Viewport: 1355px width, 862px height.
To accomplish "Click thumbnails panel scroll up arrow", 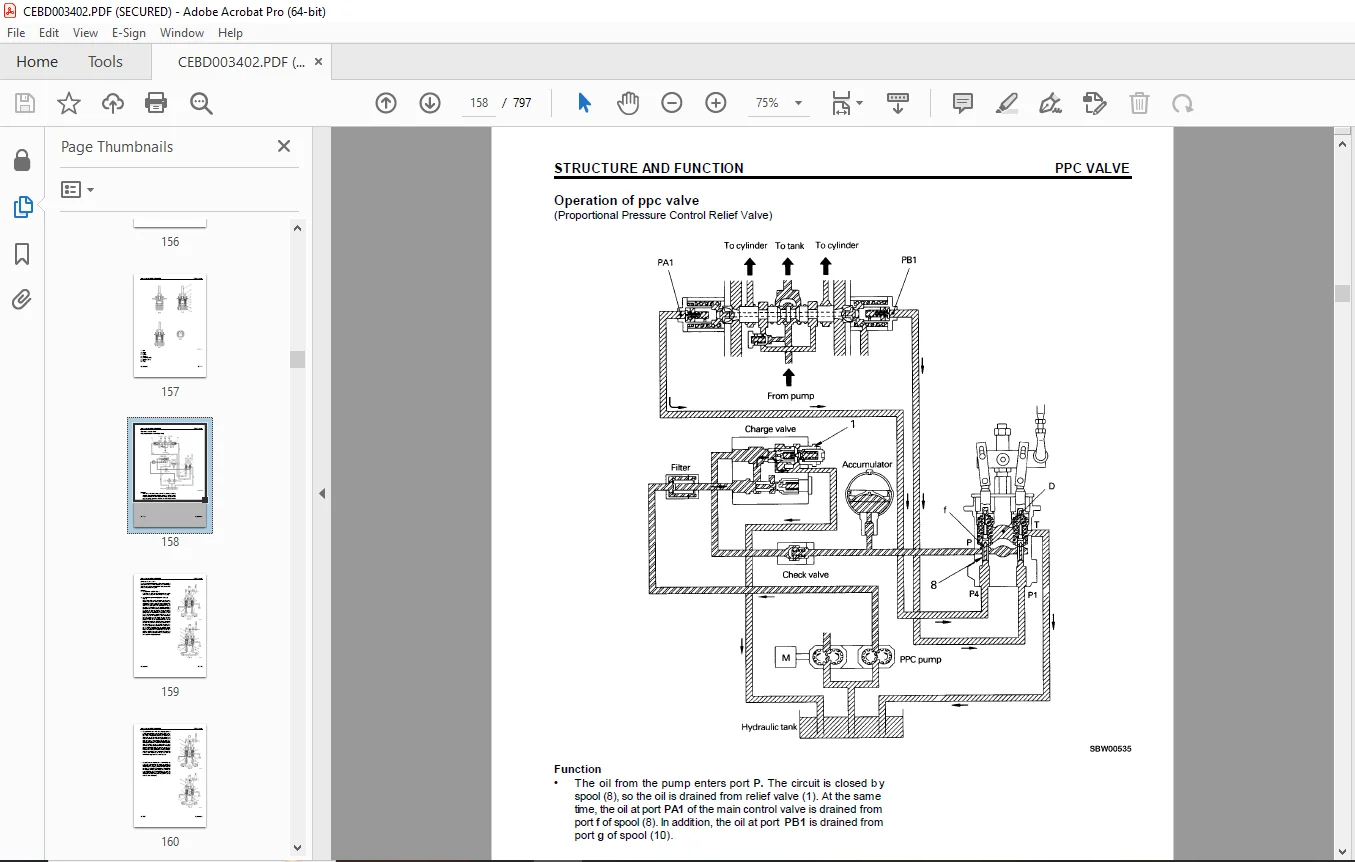I will click(x=298, y=228).
